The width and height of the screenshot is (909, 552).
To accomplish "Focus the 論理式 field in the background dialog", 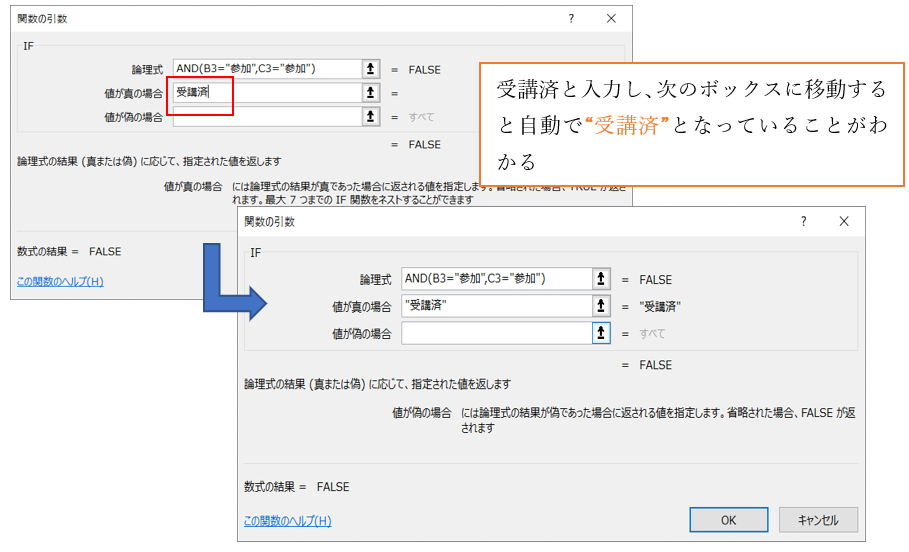I will [265, 69].
